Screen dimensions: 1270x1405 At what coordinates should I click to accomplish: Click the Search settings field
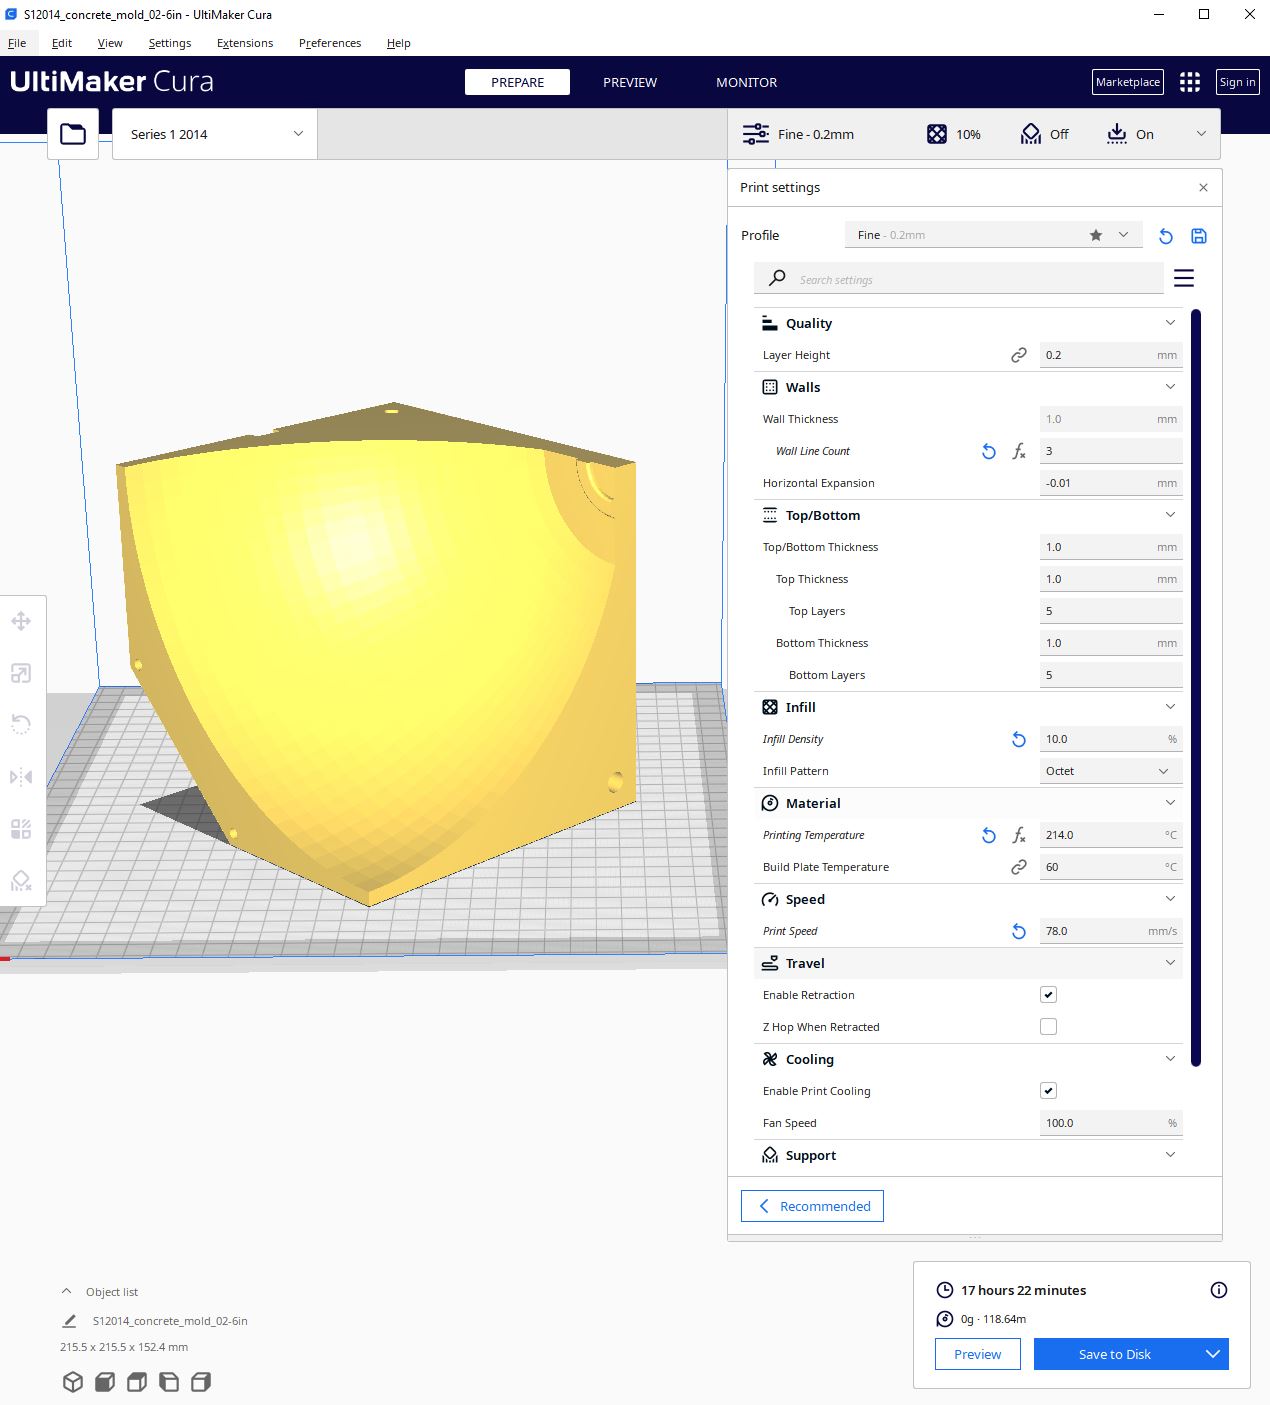coord(959,279)
